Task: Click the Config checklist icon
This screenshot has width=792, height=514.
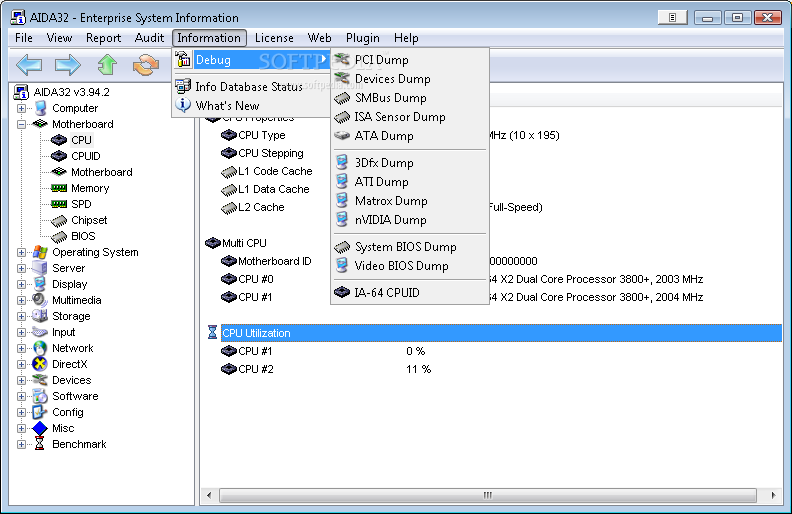Action: [x=40, y=412]
